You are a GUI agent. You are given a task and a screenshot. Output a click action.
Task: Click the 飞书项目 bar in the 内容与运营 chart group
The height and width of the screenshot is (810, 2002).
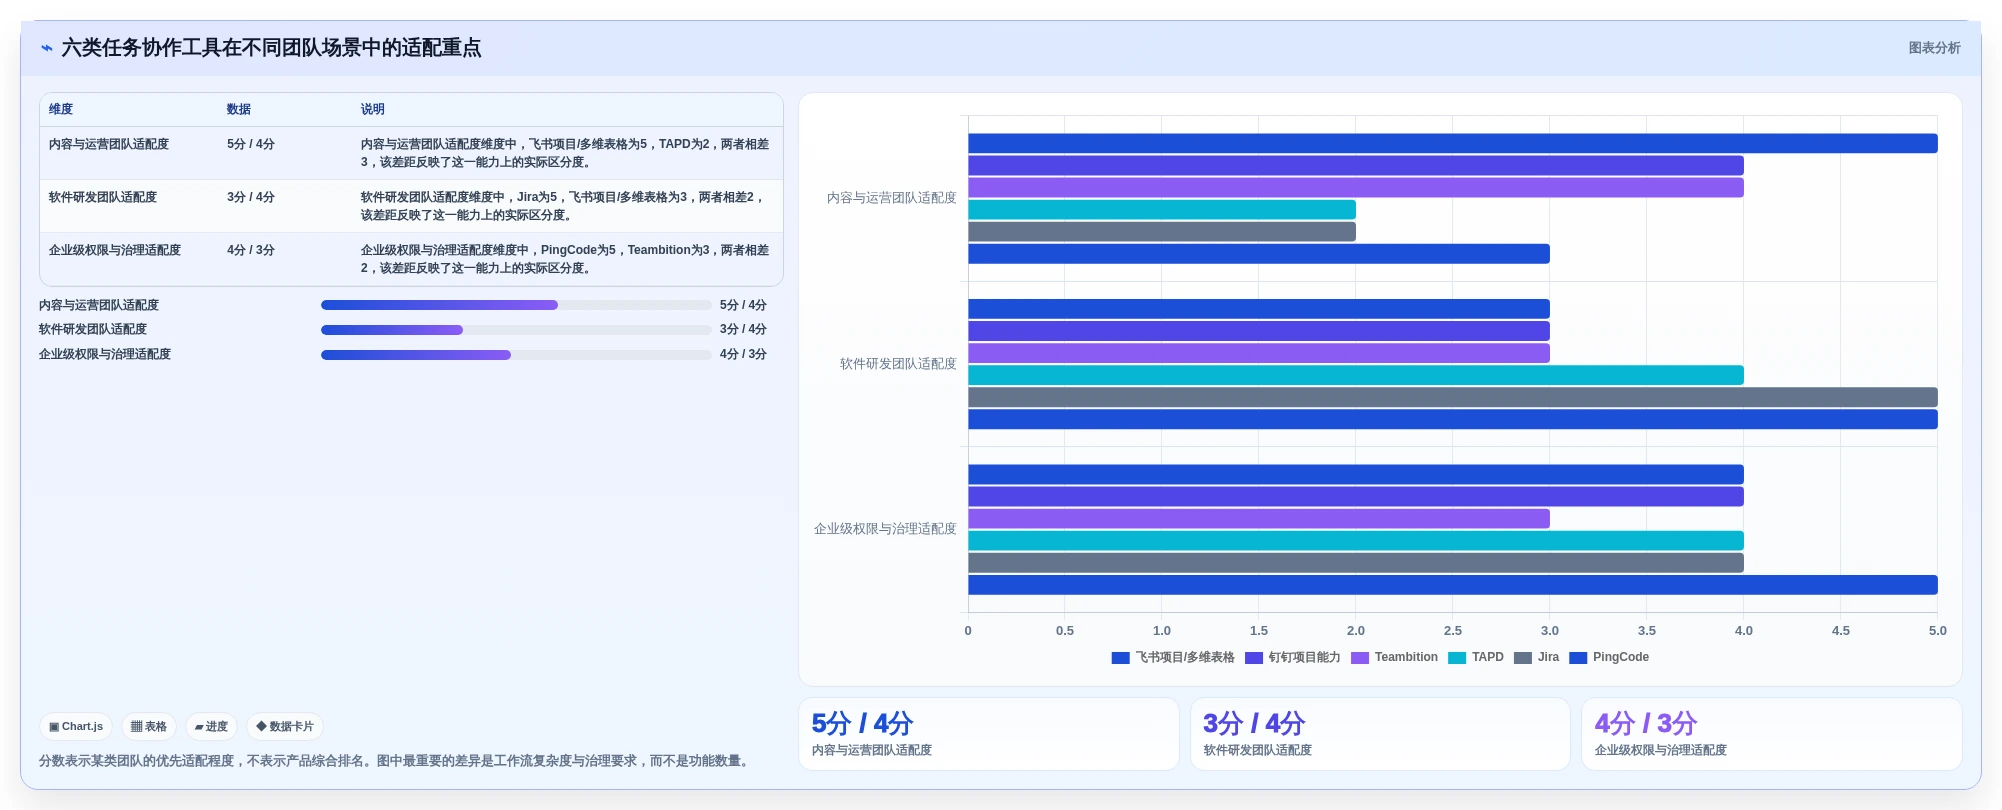(x=1452, y=143)
